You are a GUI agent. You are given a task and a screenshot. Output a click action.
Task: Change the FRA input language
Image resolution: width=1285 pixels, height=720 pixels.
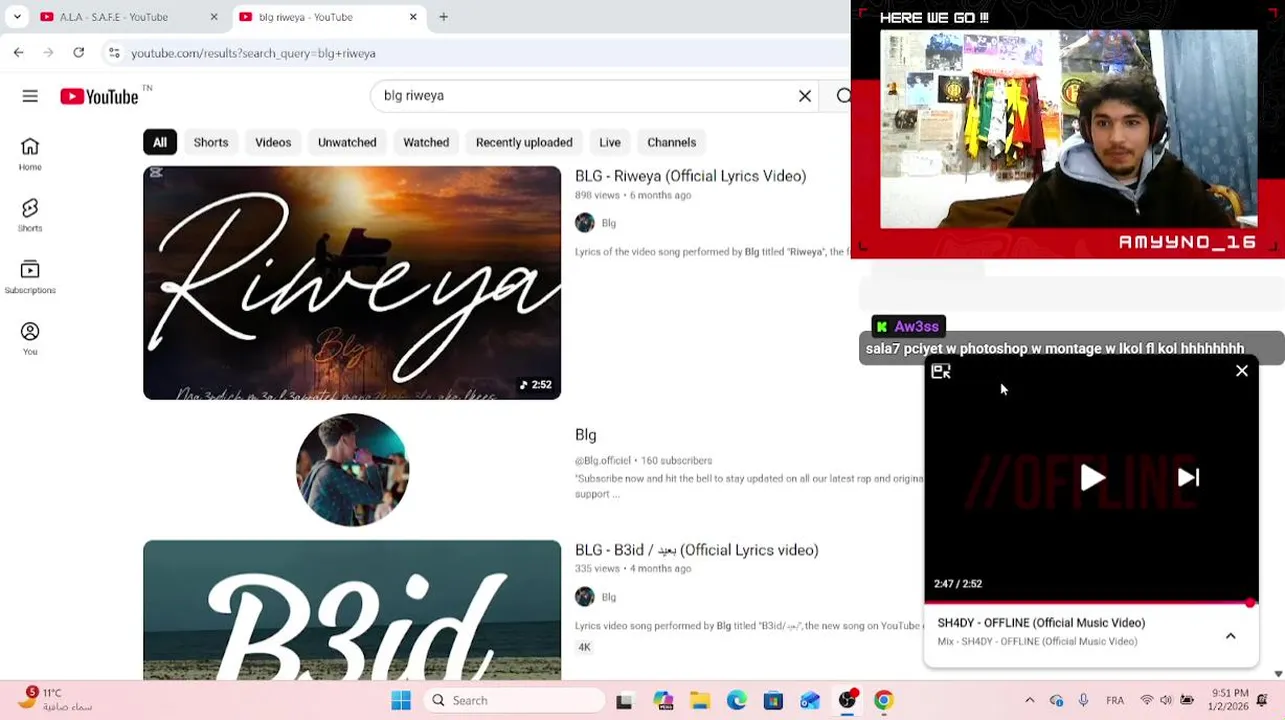pyautogui.click(x=1115, y=701)
